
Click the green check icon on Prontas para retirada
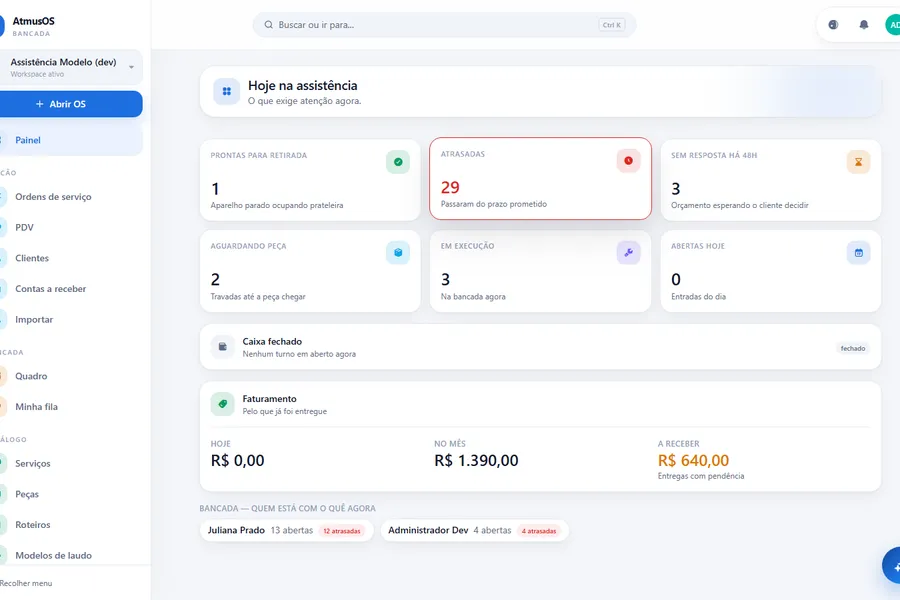coord(398,162)
